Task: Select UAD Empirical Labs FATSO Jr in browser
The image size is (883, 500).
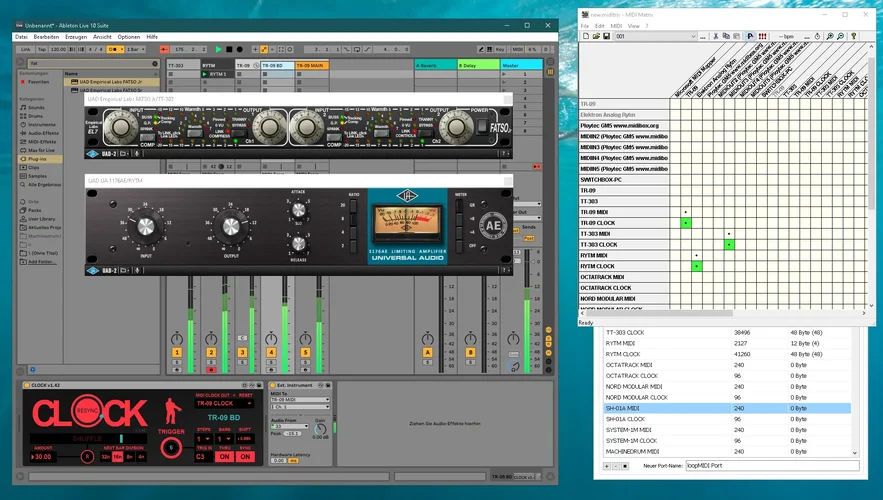Action: tap(111, 82)
